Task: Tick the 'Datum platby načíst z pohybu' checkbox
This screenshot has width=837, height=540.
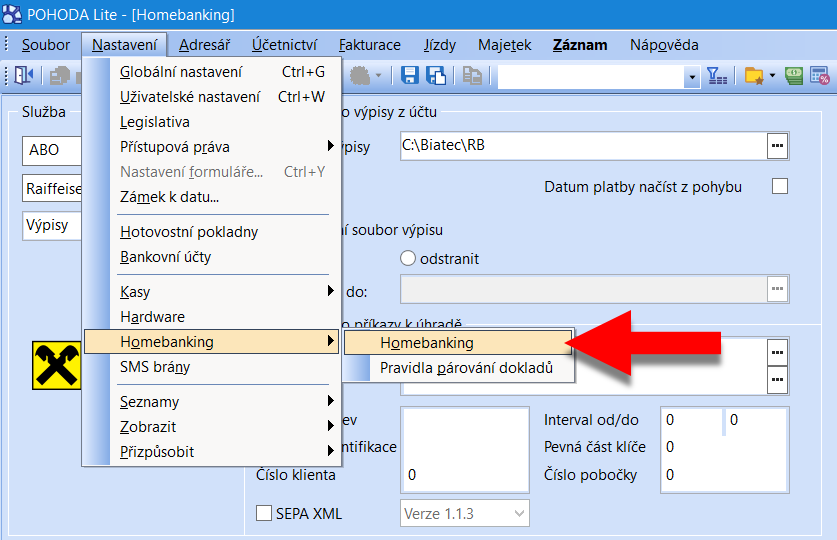Action: [779, 187]
